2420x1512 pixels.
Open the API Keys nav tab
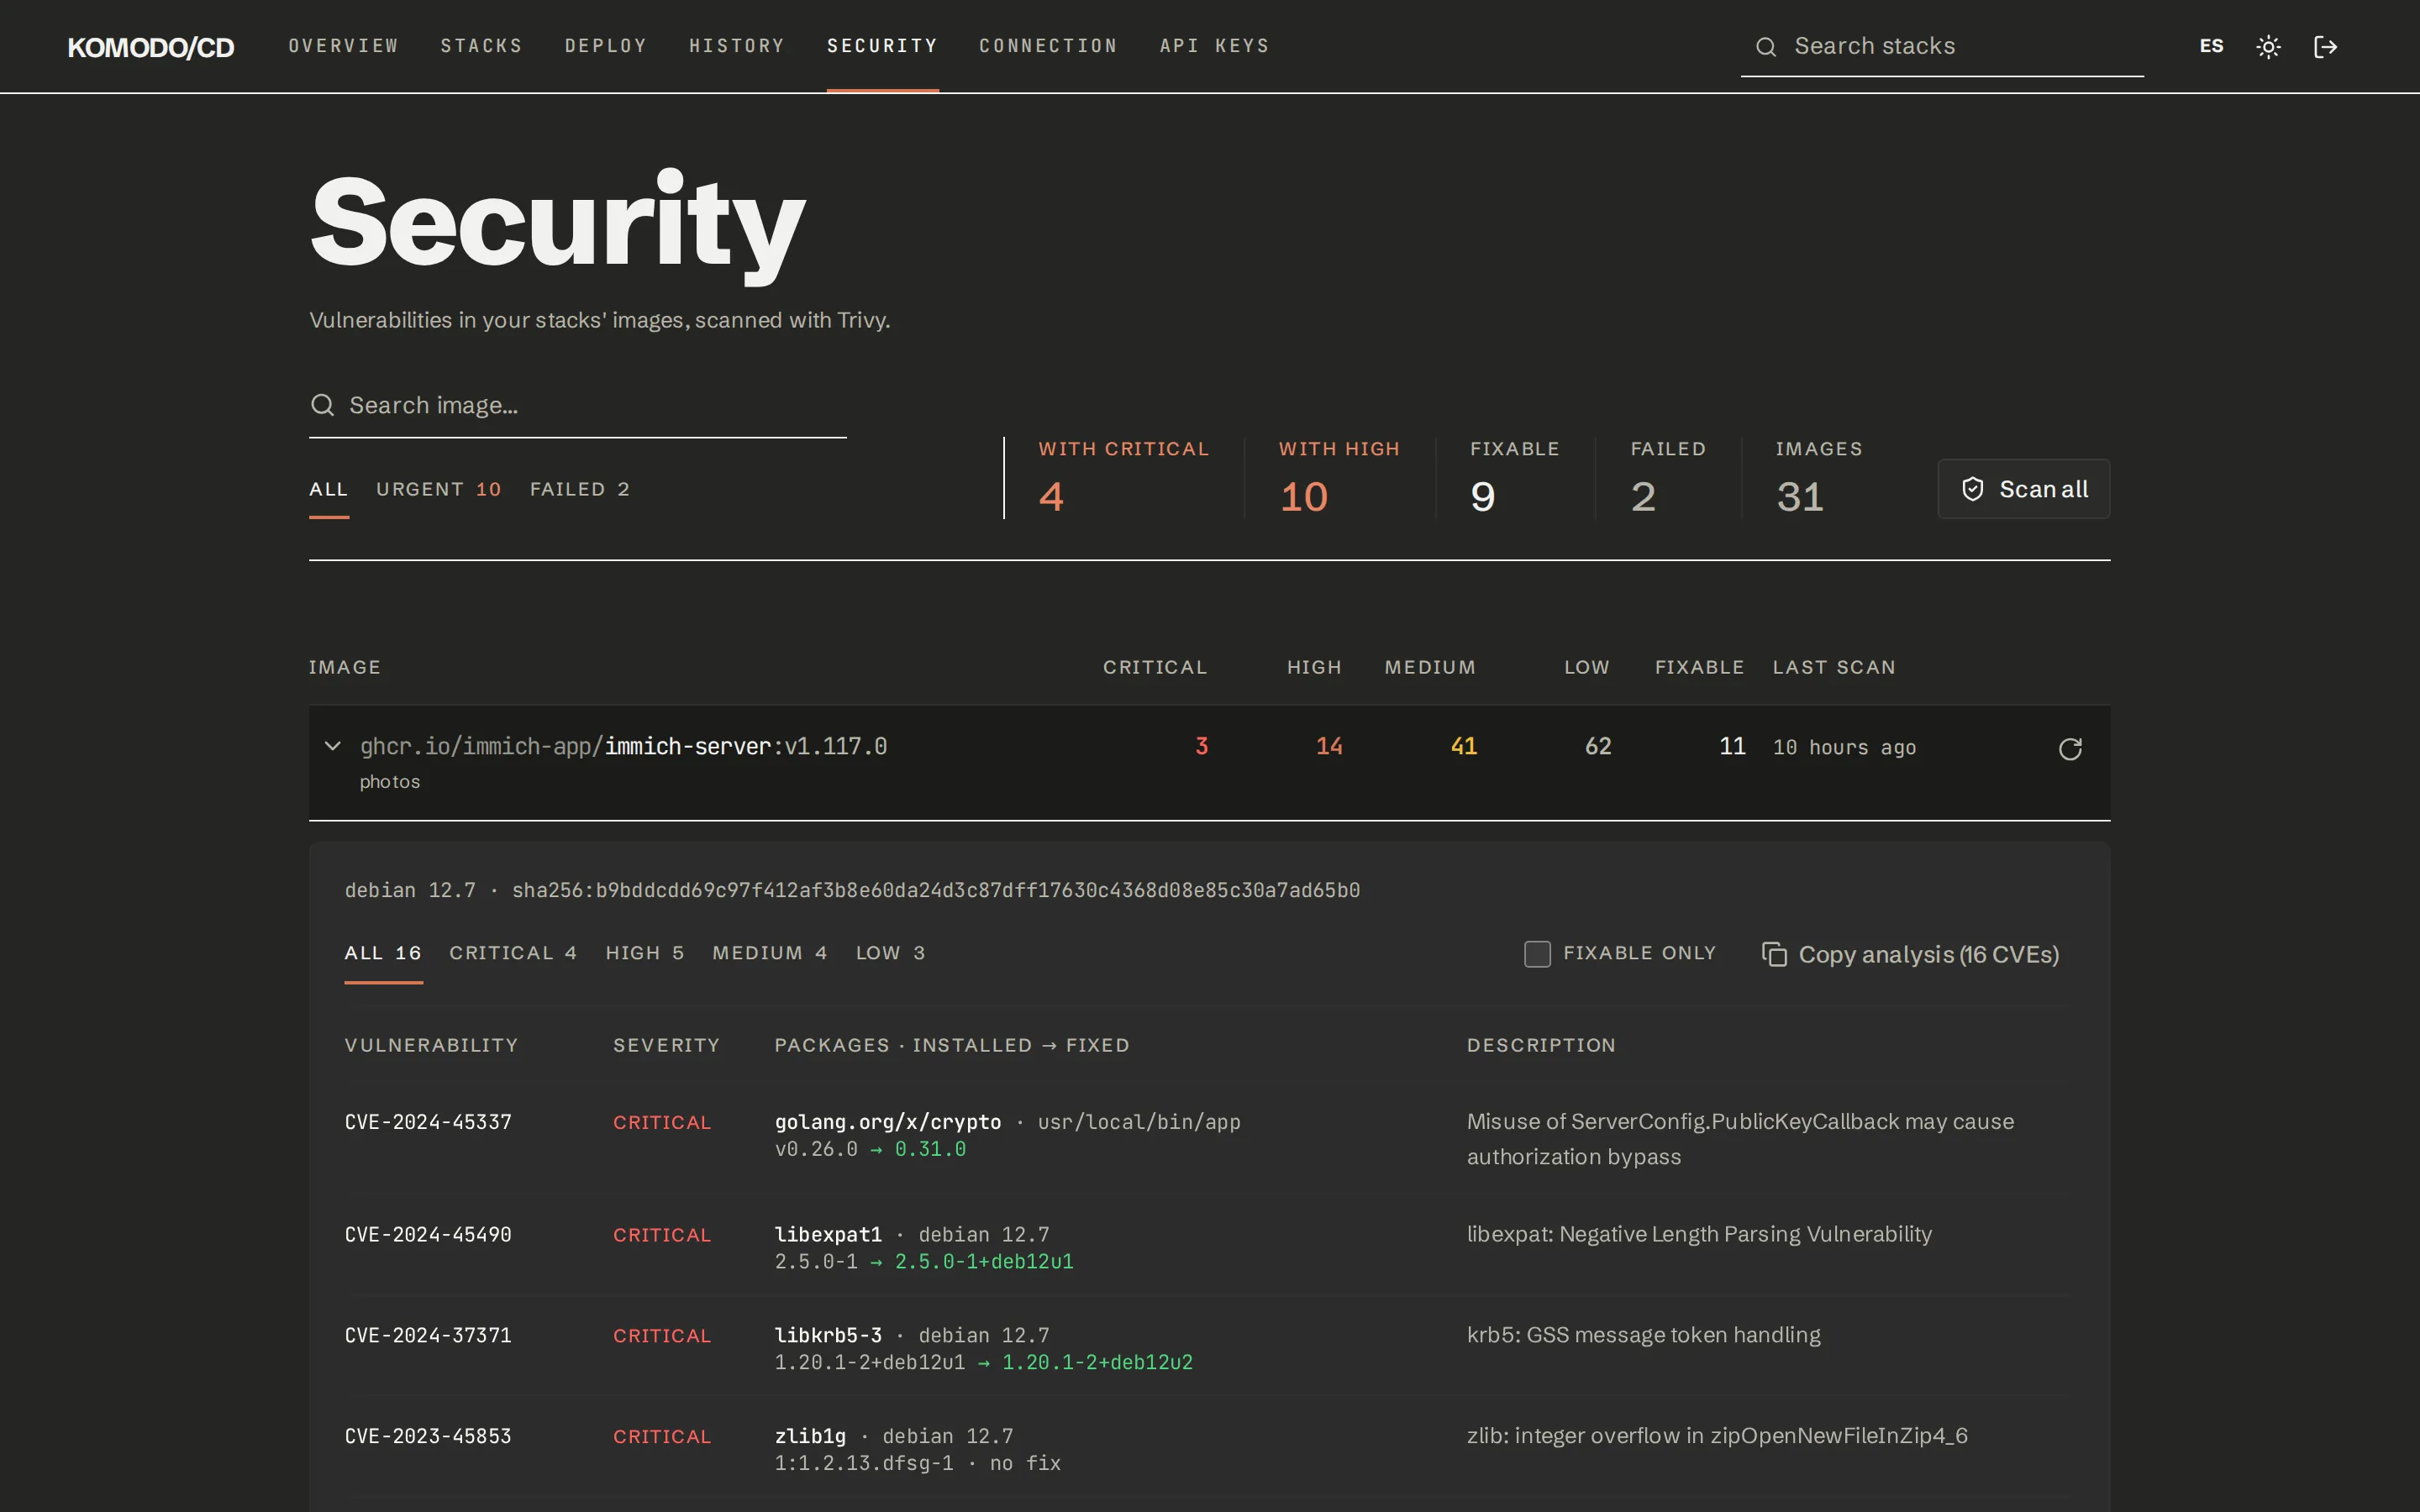pyautogui.click(x=1214, y=46)
